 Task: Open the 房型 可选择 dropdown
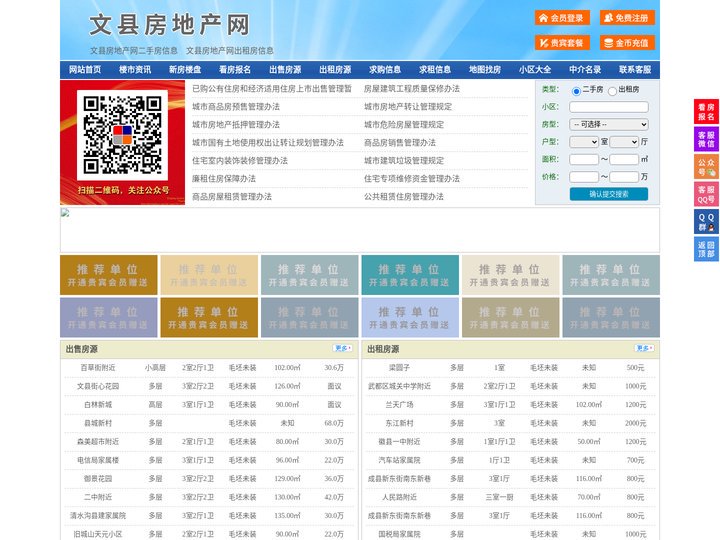click(x=609, y=124)
